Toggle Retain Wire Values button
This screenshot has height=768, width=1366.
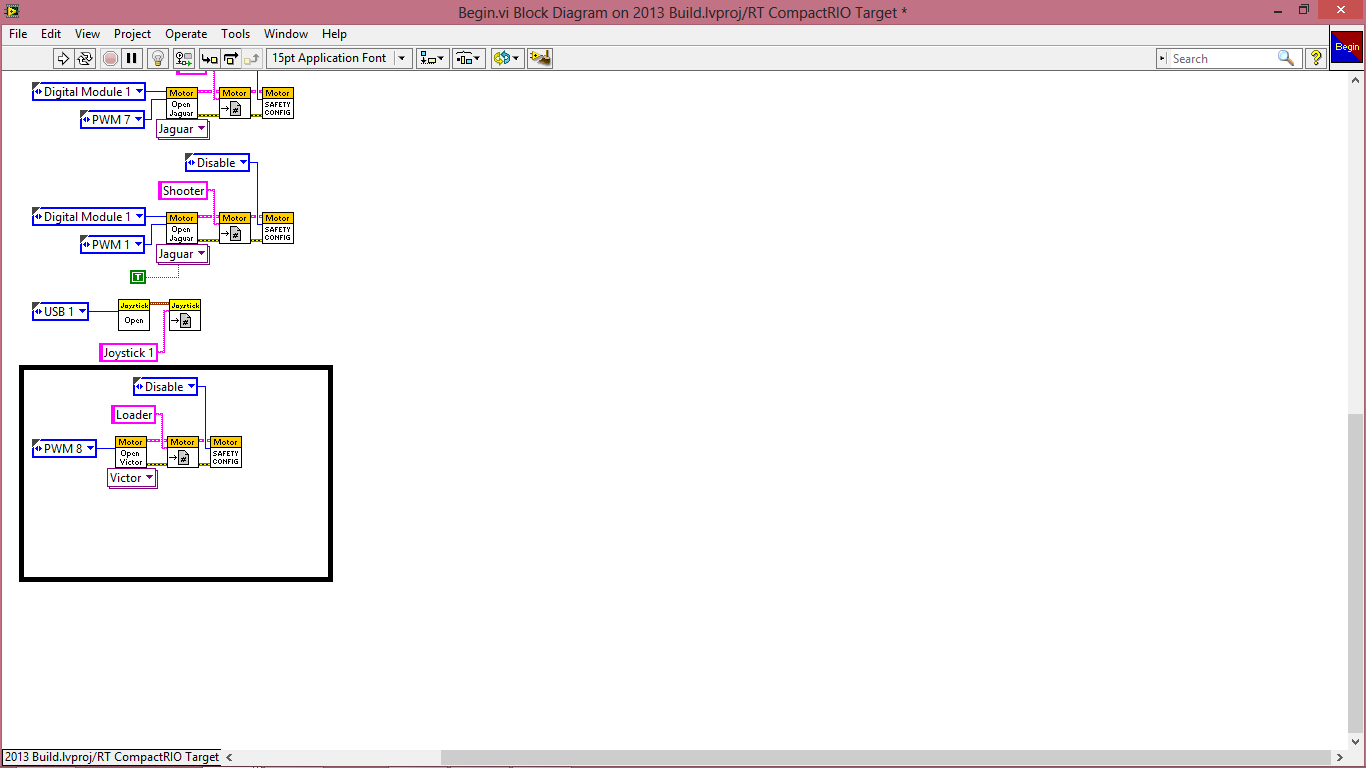[183, 58]
